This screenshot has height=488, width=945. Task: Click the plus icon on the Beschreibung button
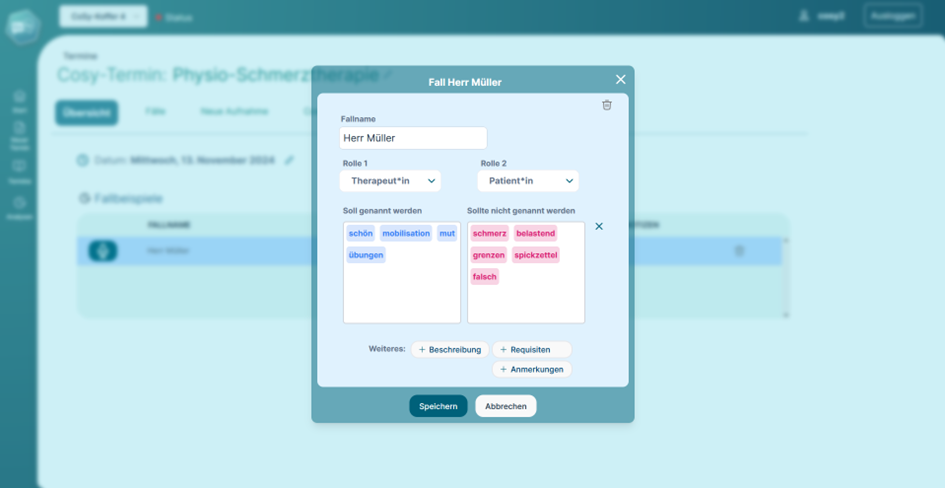tap(422, 350)
